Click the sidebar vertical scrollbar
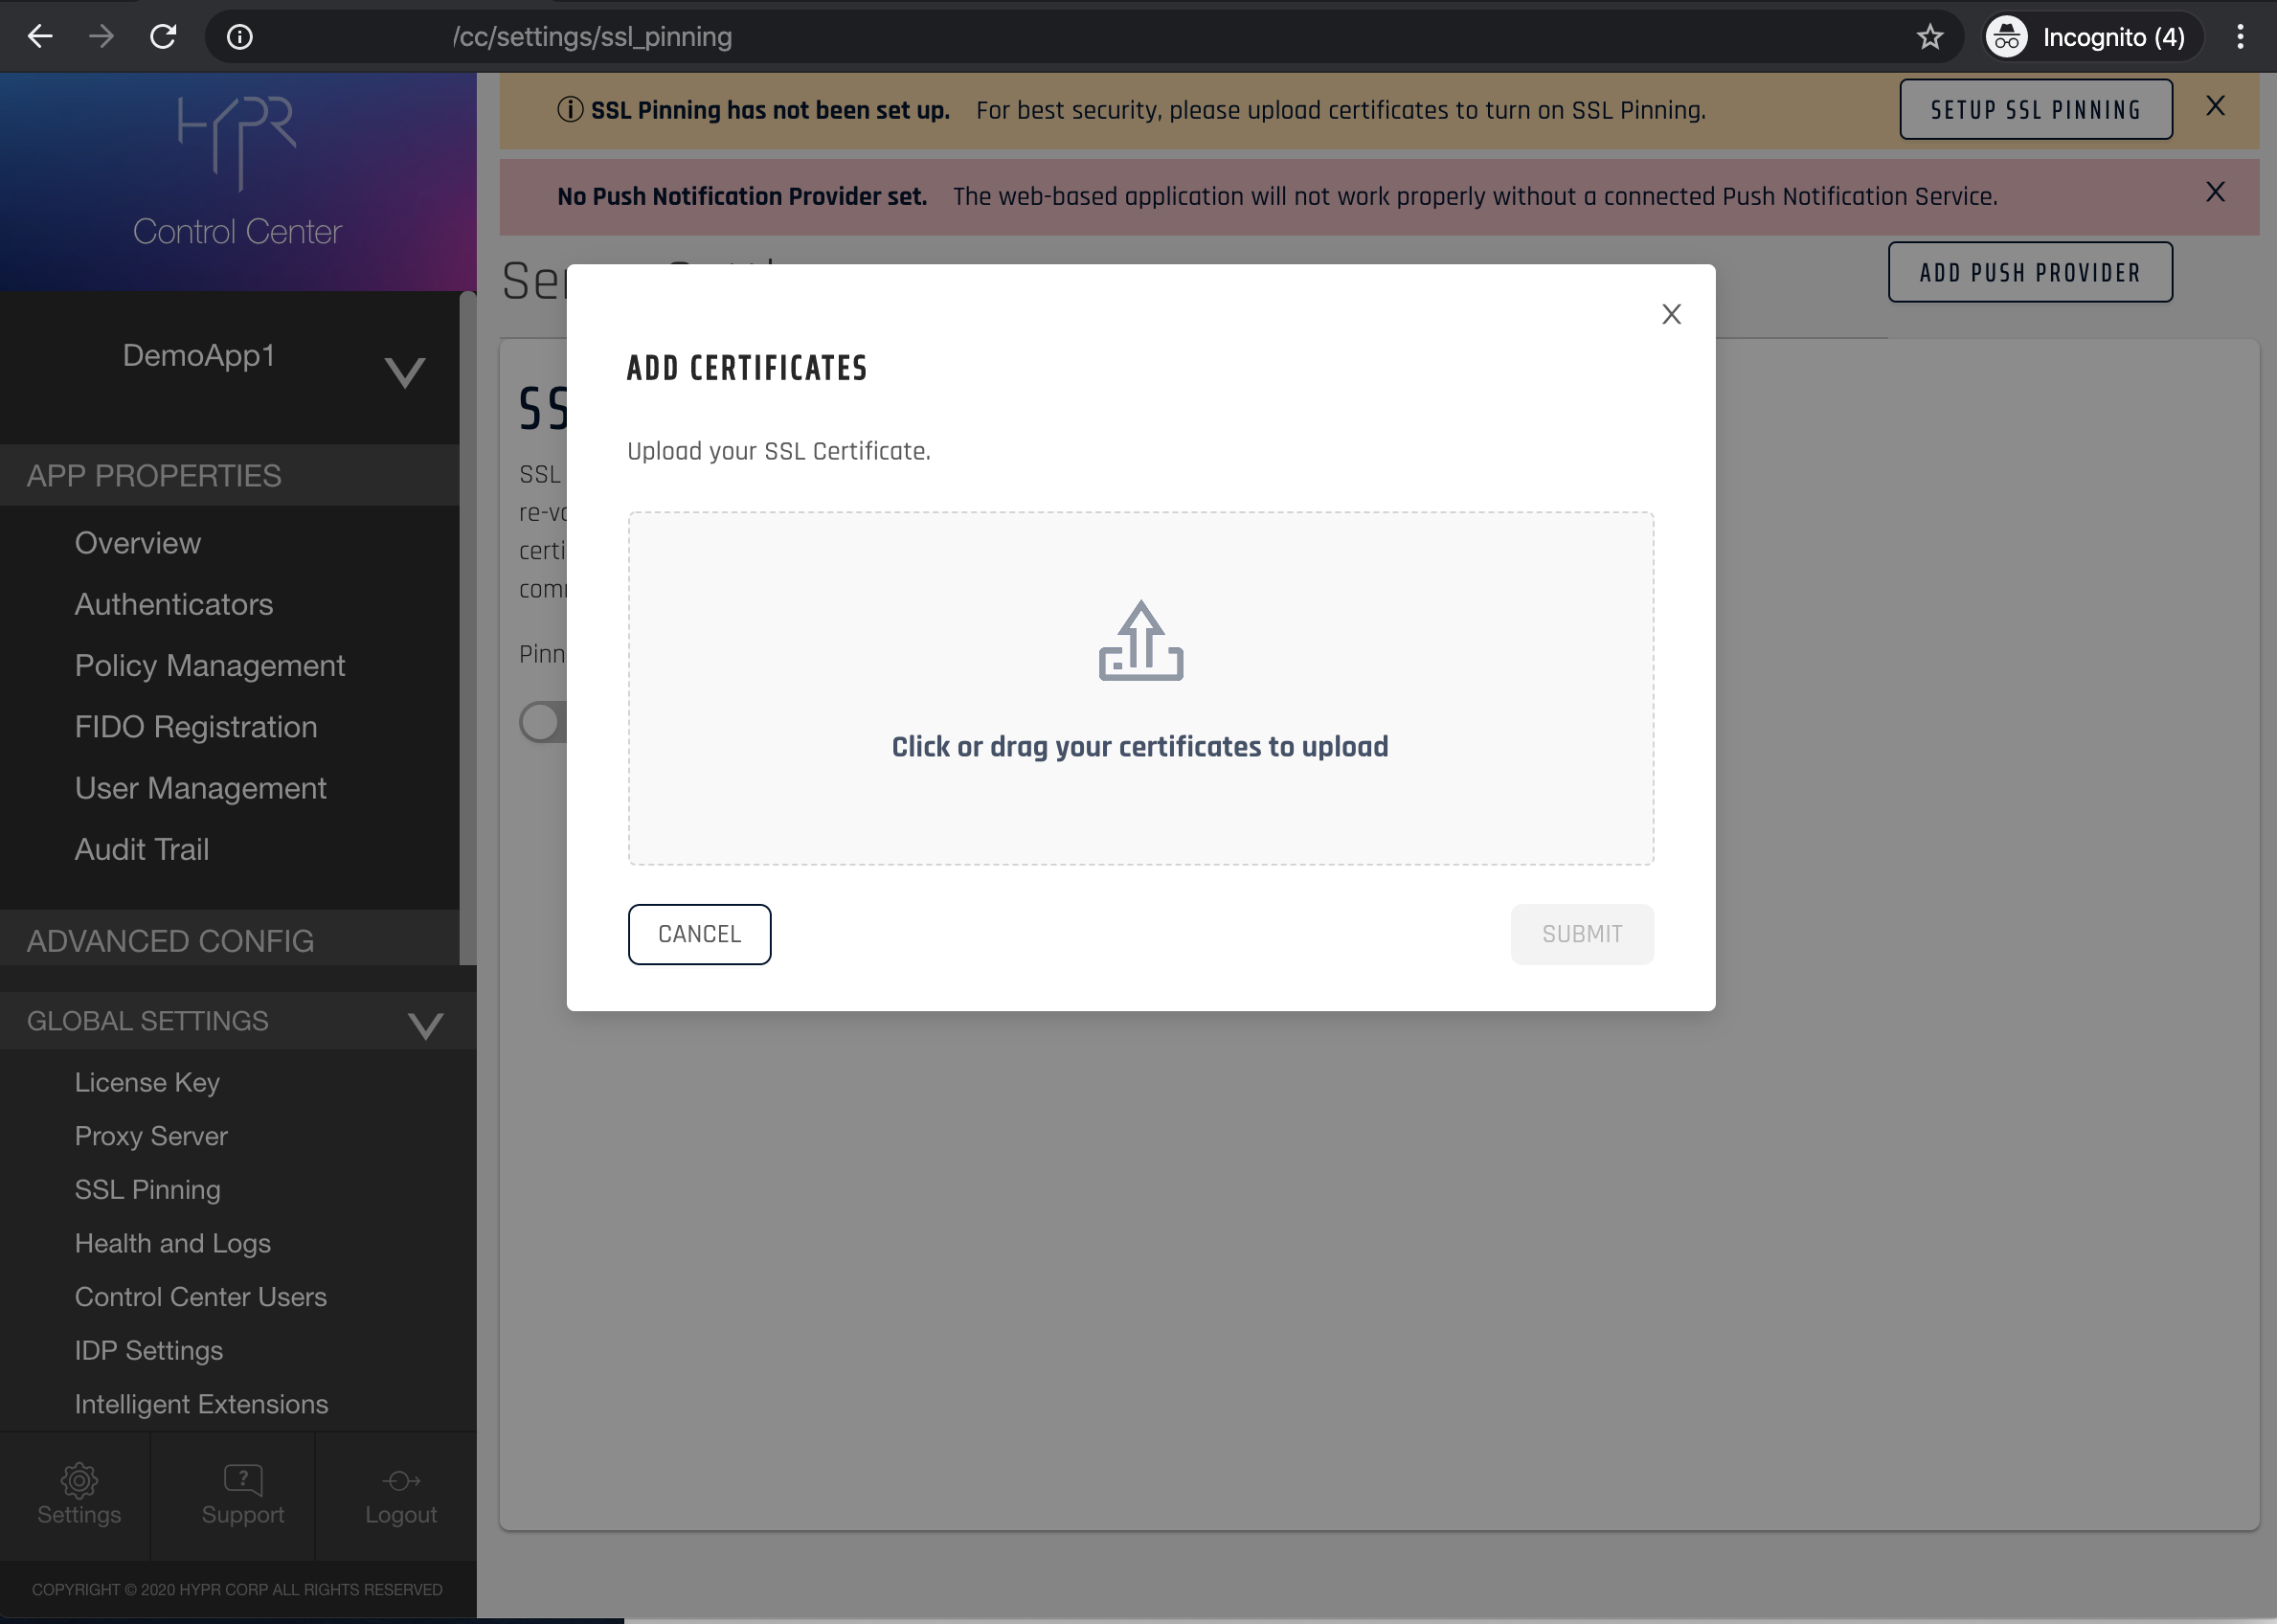2277x1624 pixels. pyautogui.click(x=467, y=628)
